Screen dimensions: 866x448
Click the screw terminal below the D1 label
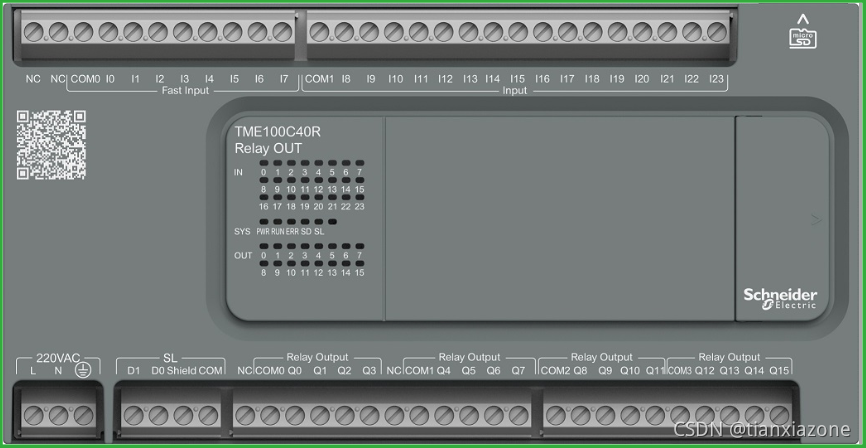133,415
